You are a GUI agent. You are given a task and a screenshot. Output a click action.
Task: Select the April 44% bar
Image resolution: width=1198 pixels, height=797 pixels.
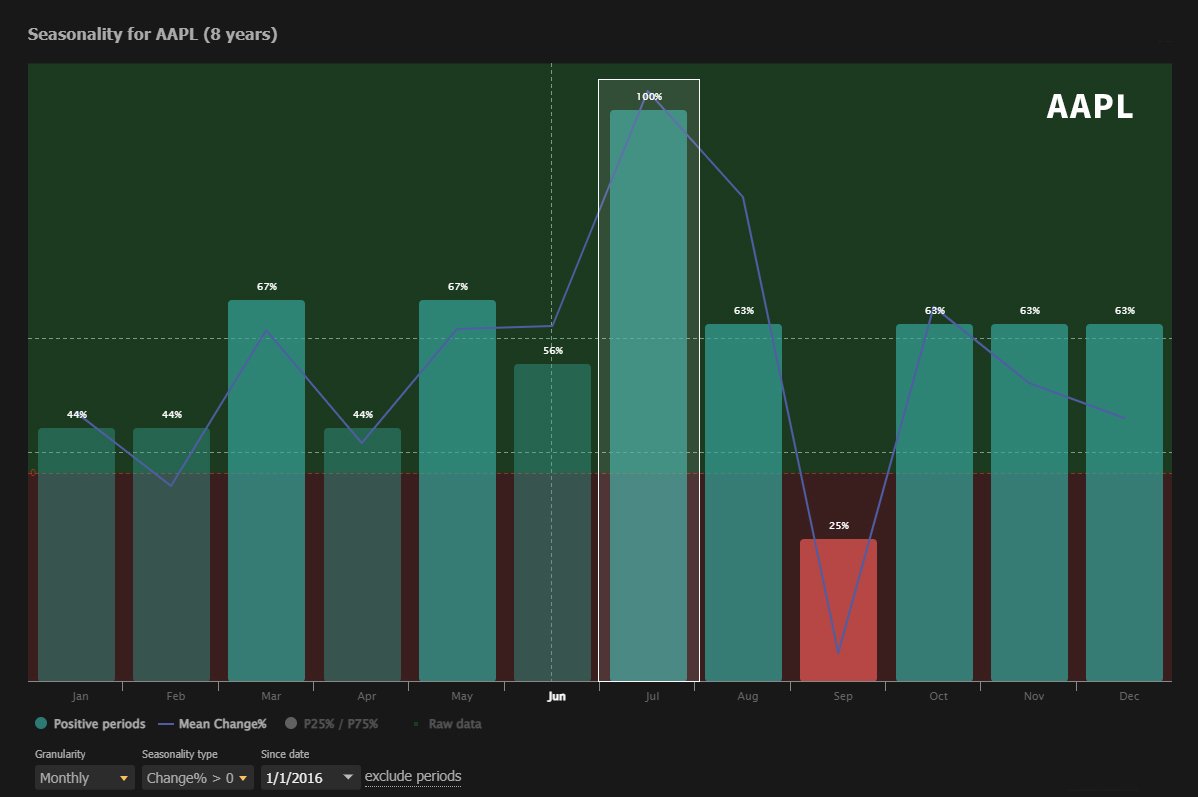click(x=362, y=554)
